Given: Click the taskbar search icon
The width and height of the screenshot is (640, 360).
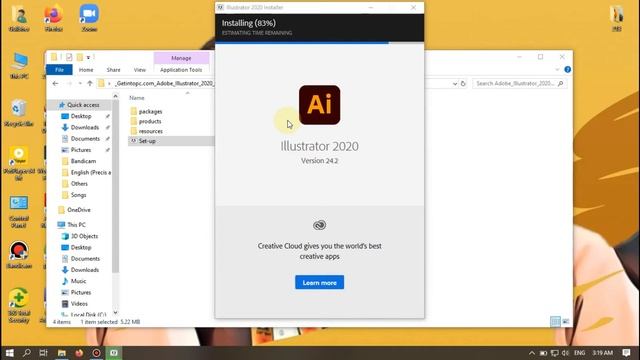Looking at the screenshot, I should click(27, 353).
